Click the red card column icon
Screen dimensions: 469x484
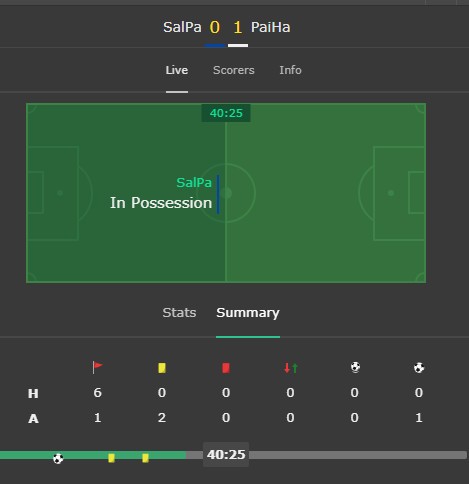(226, 368)
